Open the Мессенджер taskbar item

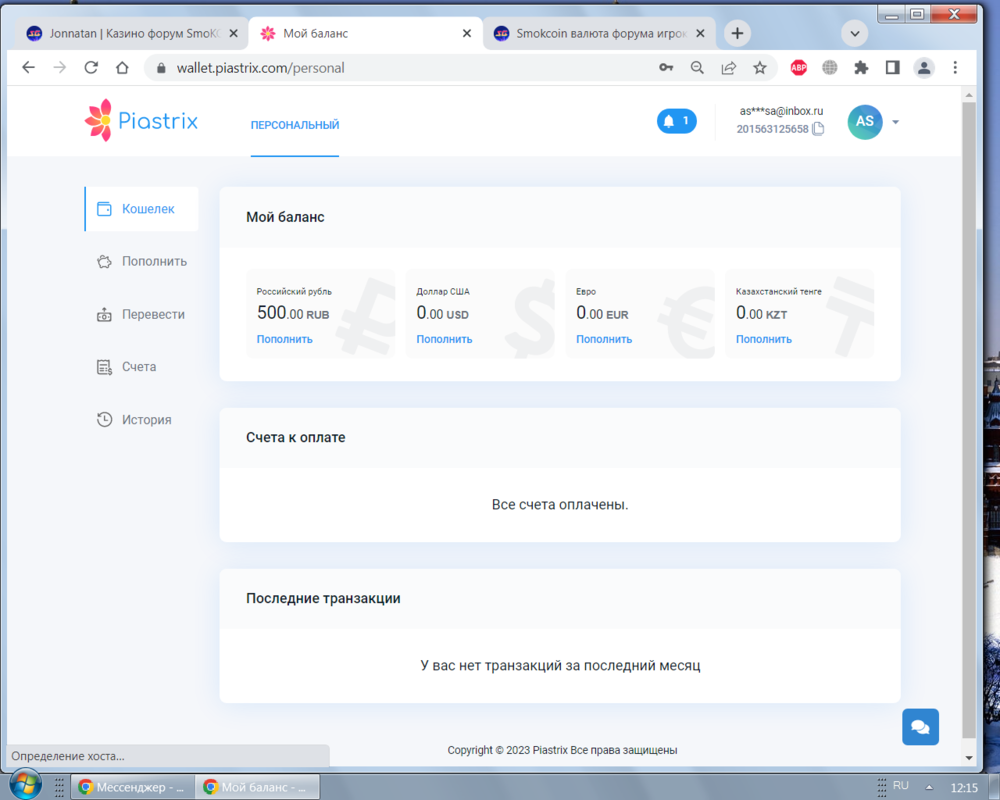[133, 787]
